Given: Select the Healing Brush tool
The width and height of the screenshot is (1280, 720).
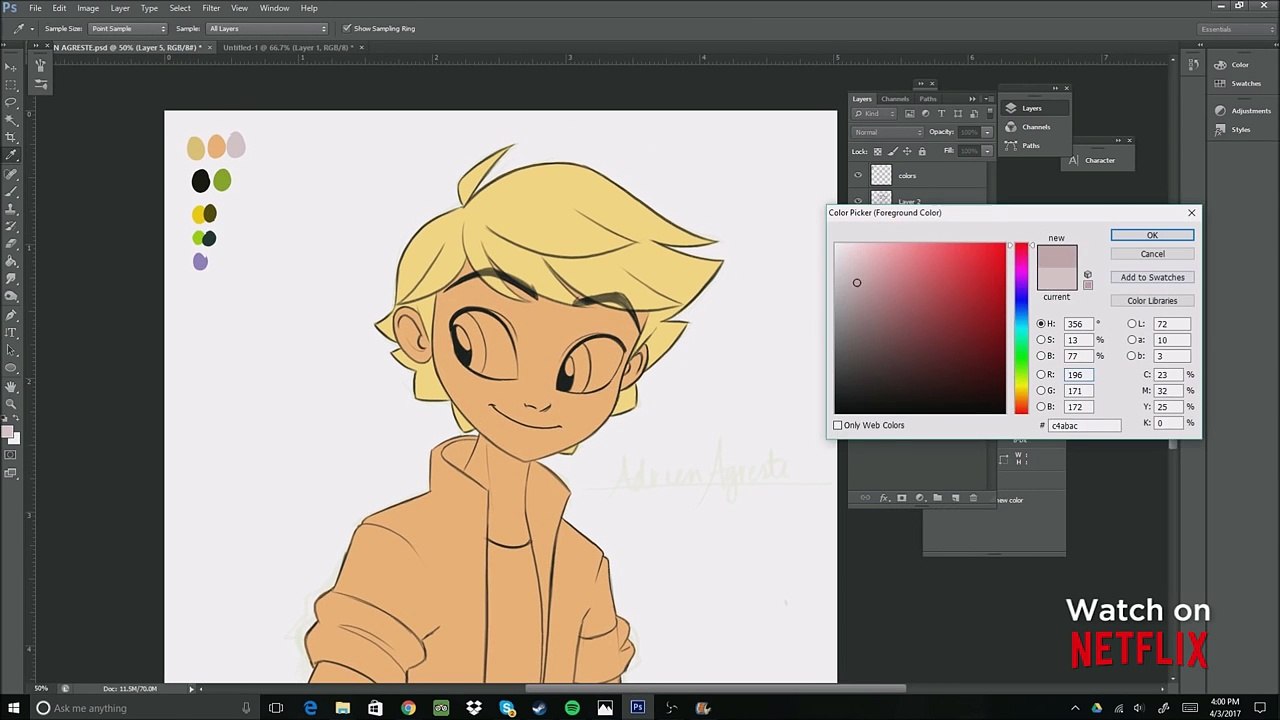Looking at the screenshot, I should click(x=10, y=174).
